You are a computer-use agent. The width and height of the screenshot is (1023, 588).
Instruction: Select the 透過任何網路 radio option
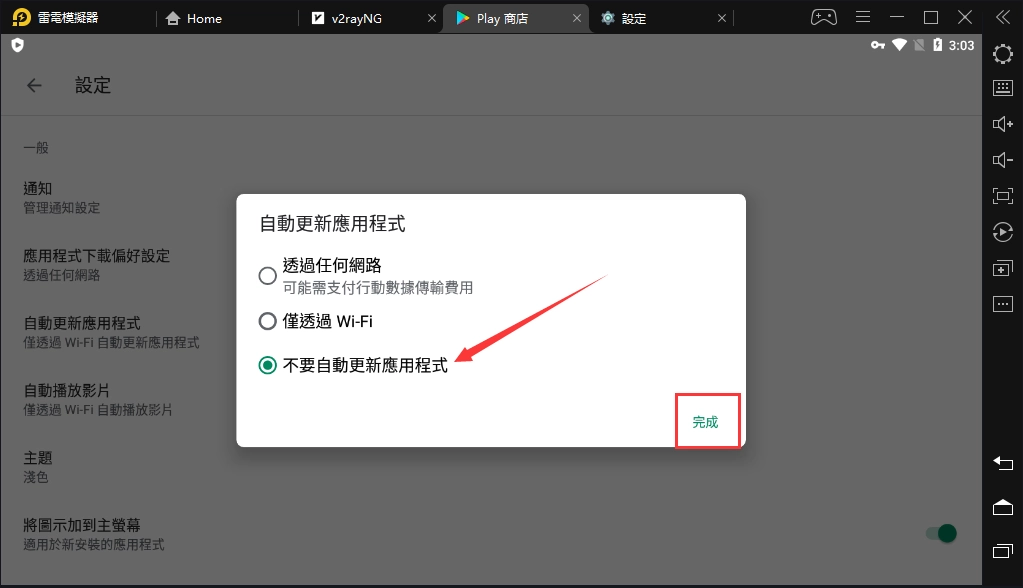(267, 275)
